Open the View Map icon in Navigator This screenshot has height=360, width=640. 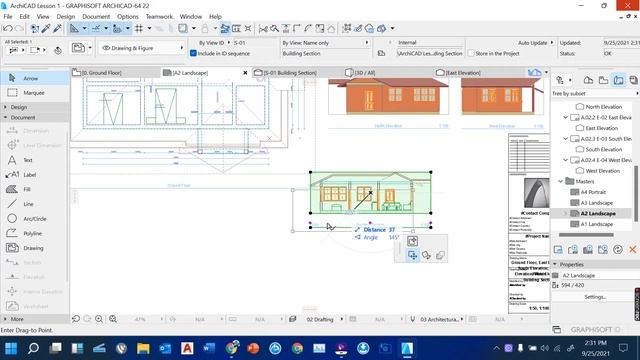(603, 80)
